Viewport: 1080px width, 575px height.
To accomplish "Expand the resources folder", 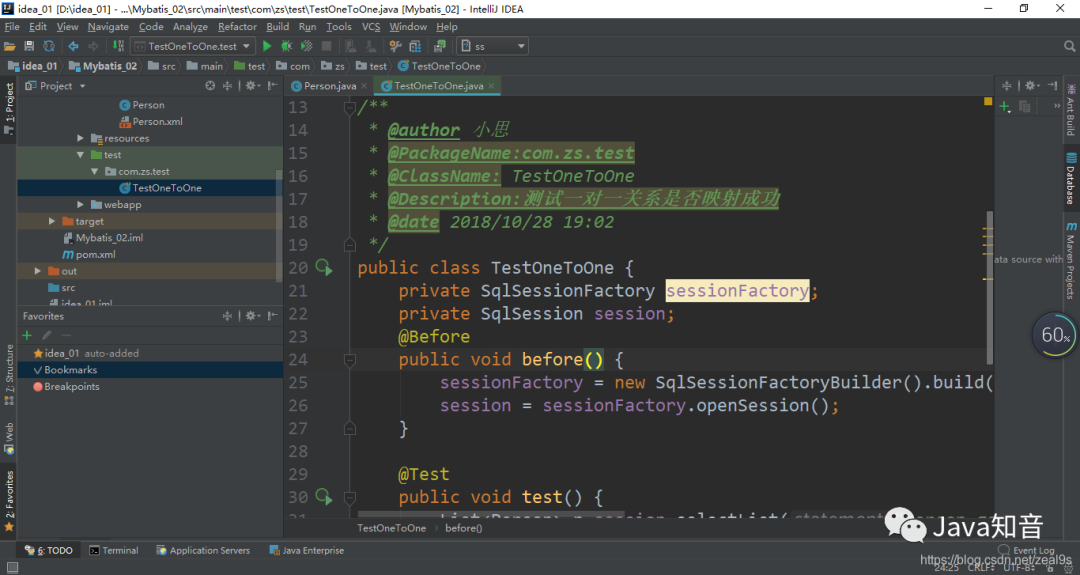I will pyautogui.click(x=81, y=138).
